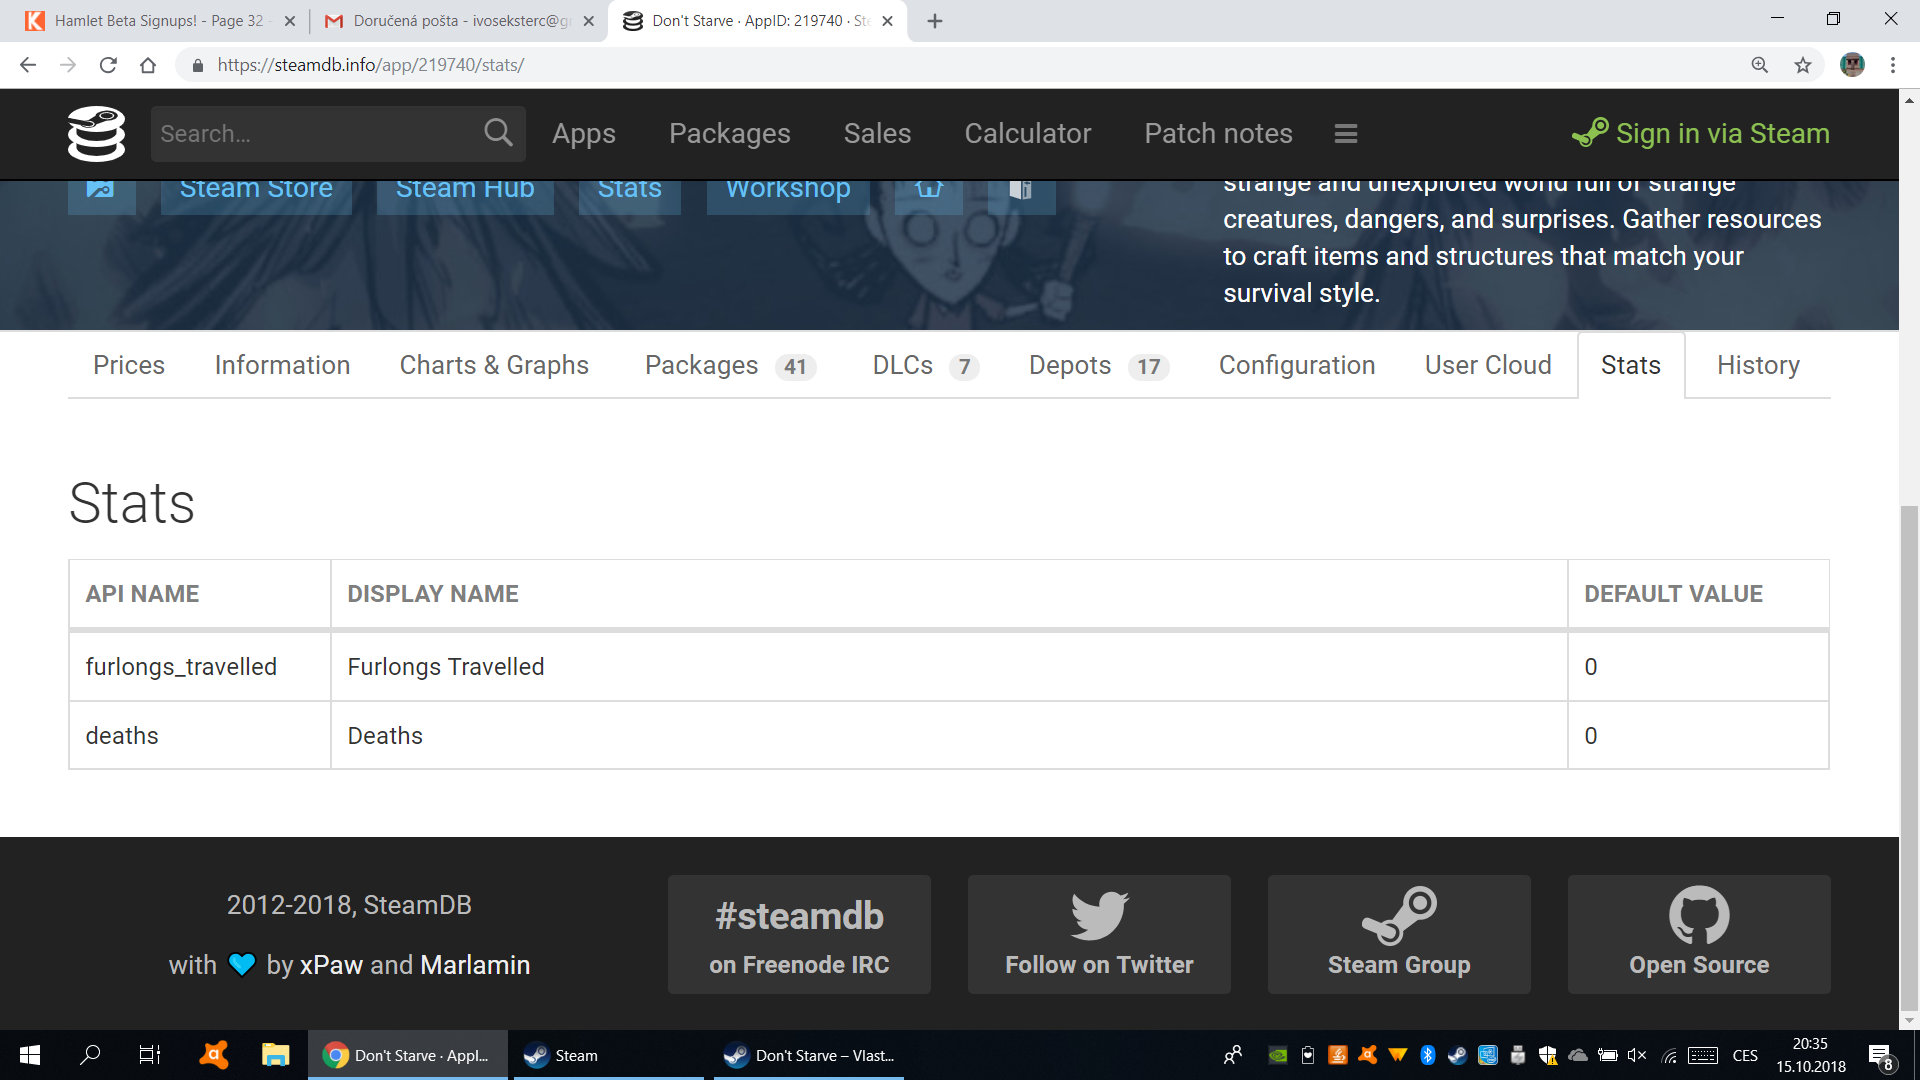Reload the page
Screen dimensions: 1920x1080
coord(108,65)
